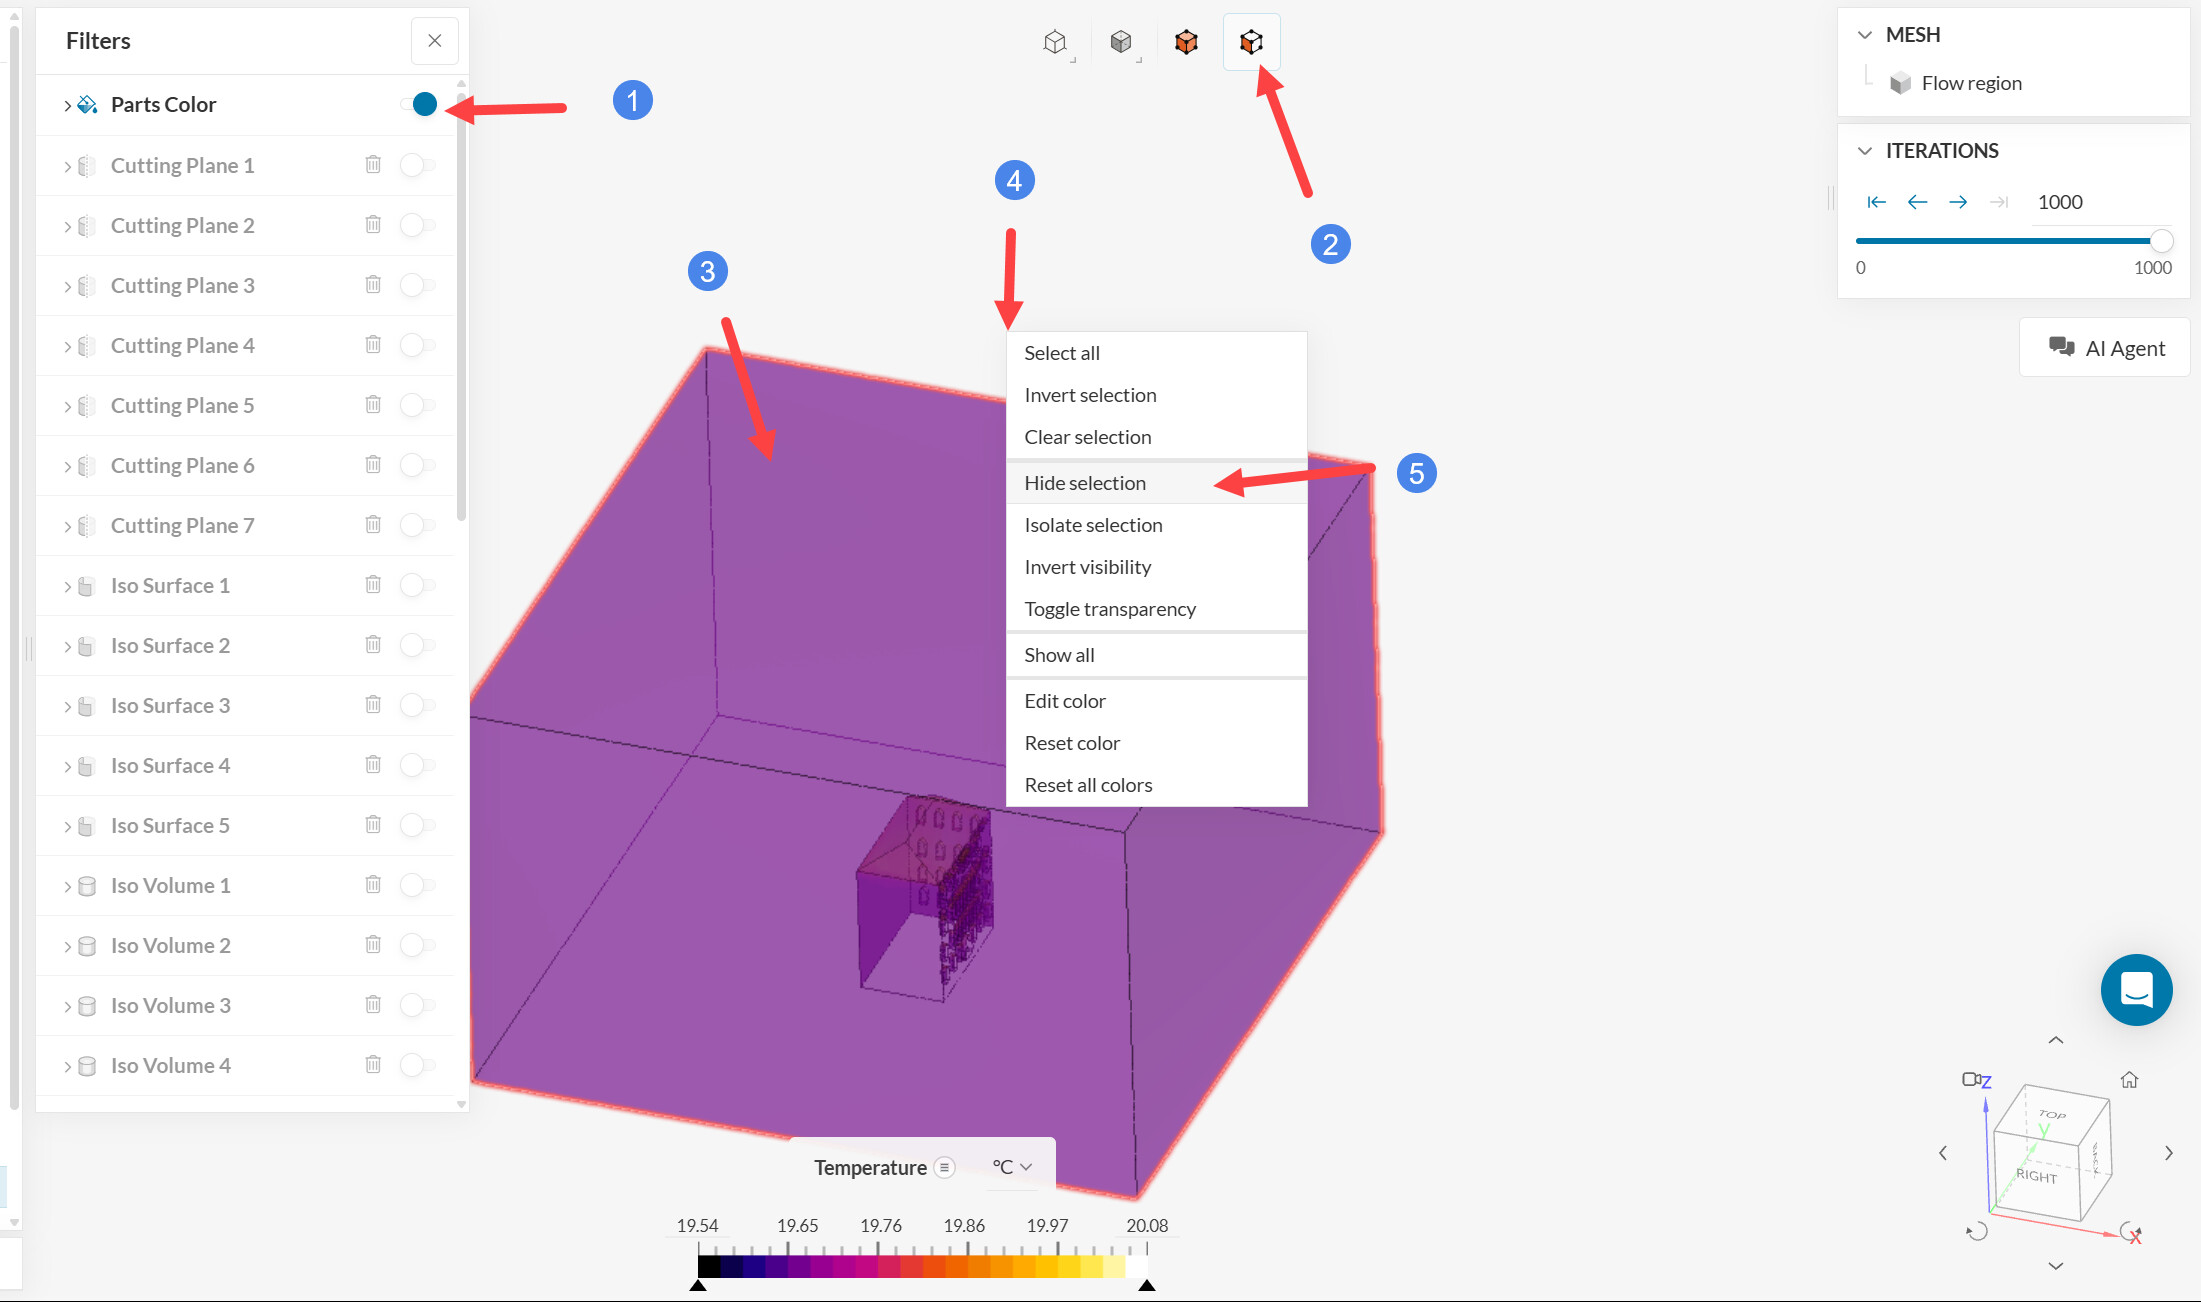Click the home view icon near orientation cube
This screenshot has width=2201, height=1302.
pyautogui.click(x=2129, y=1080)
